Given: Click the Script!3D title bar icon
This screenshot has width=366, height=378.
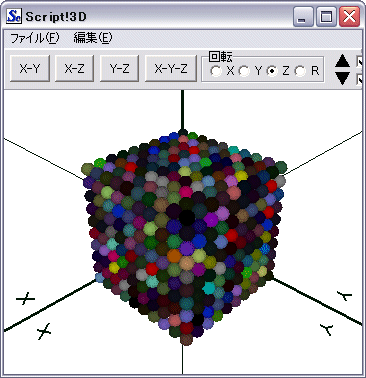Looking at the screenshot, I should click(14, 16).
